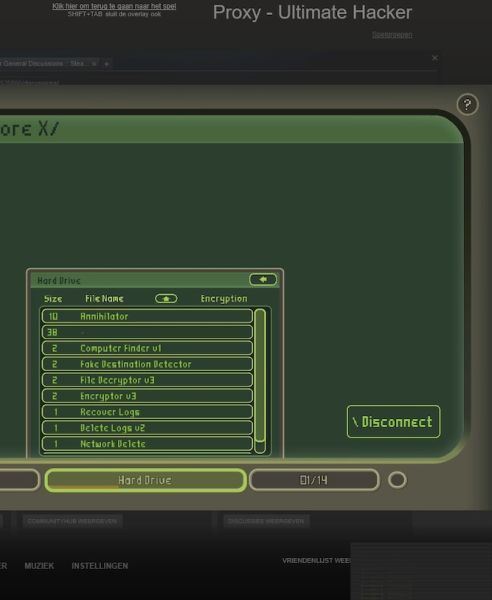Click the file list scrollbar thumb
Image resolution: width=492 pixels, height=600 pixels.
click(x=260, y=375)
